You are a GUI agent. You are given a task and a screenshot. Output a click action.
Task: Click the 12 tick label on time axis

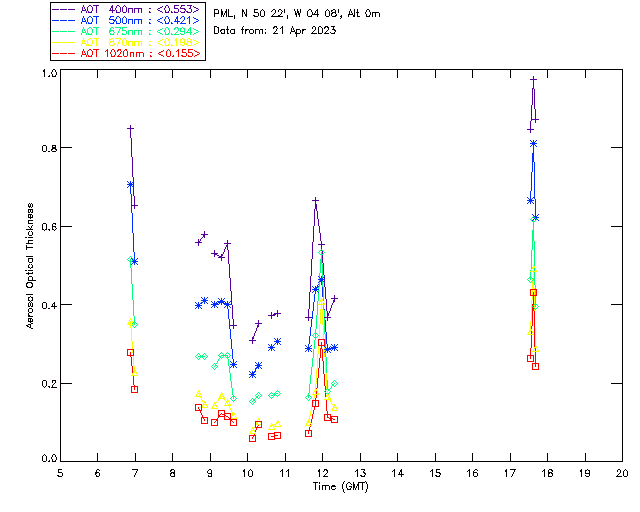(322, 473)
